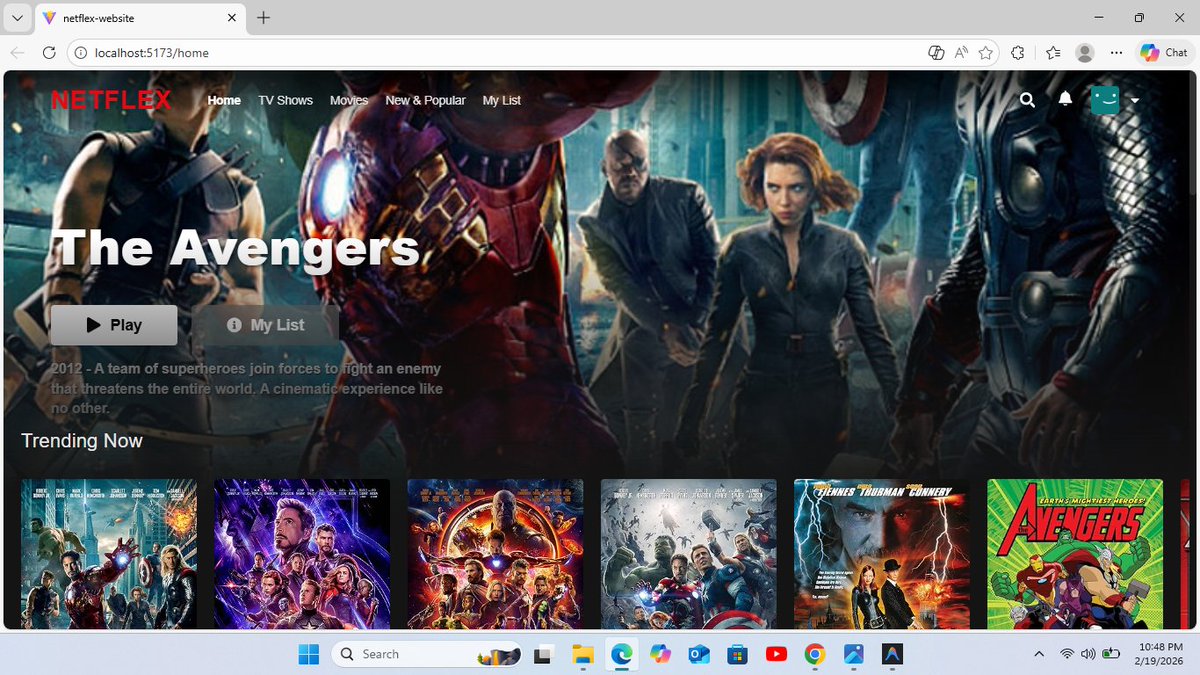This screenshot has width=1200, height=675.
Task: Select the netflex-website tab
Action: click(140, 18)
